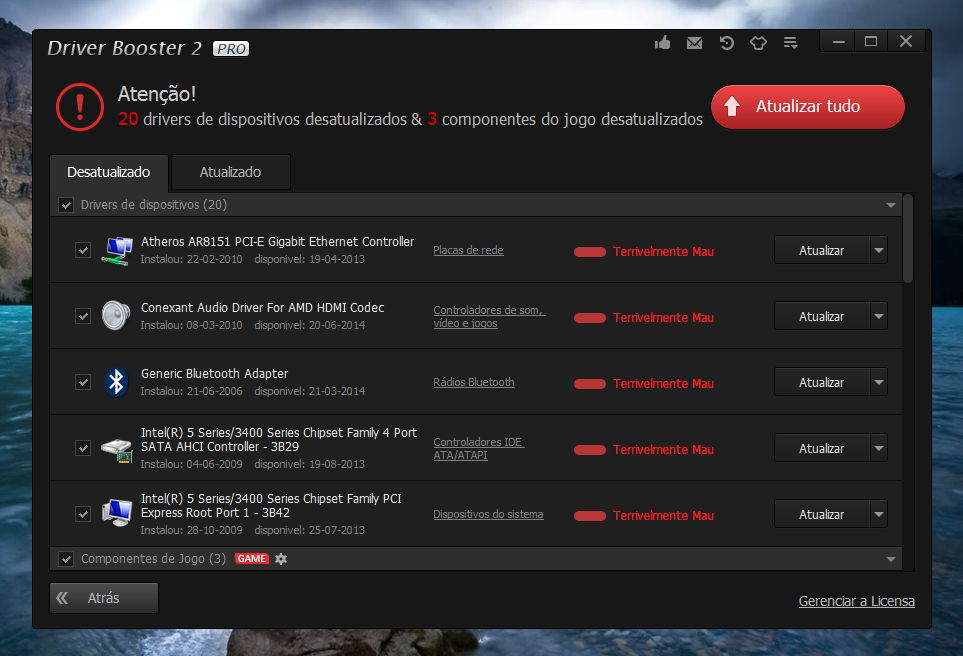The height and width of the screenshot is (656, 963).
Task: Open Atualizar dropdown arrow for Atheros
Action: 879,250
